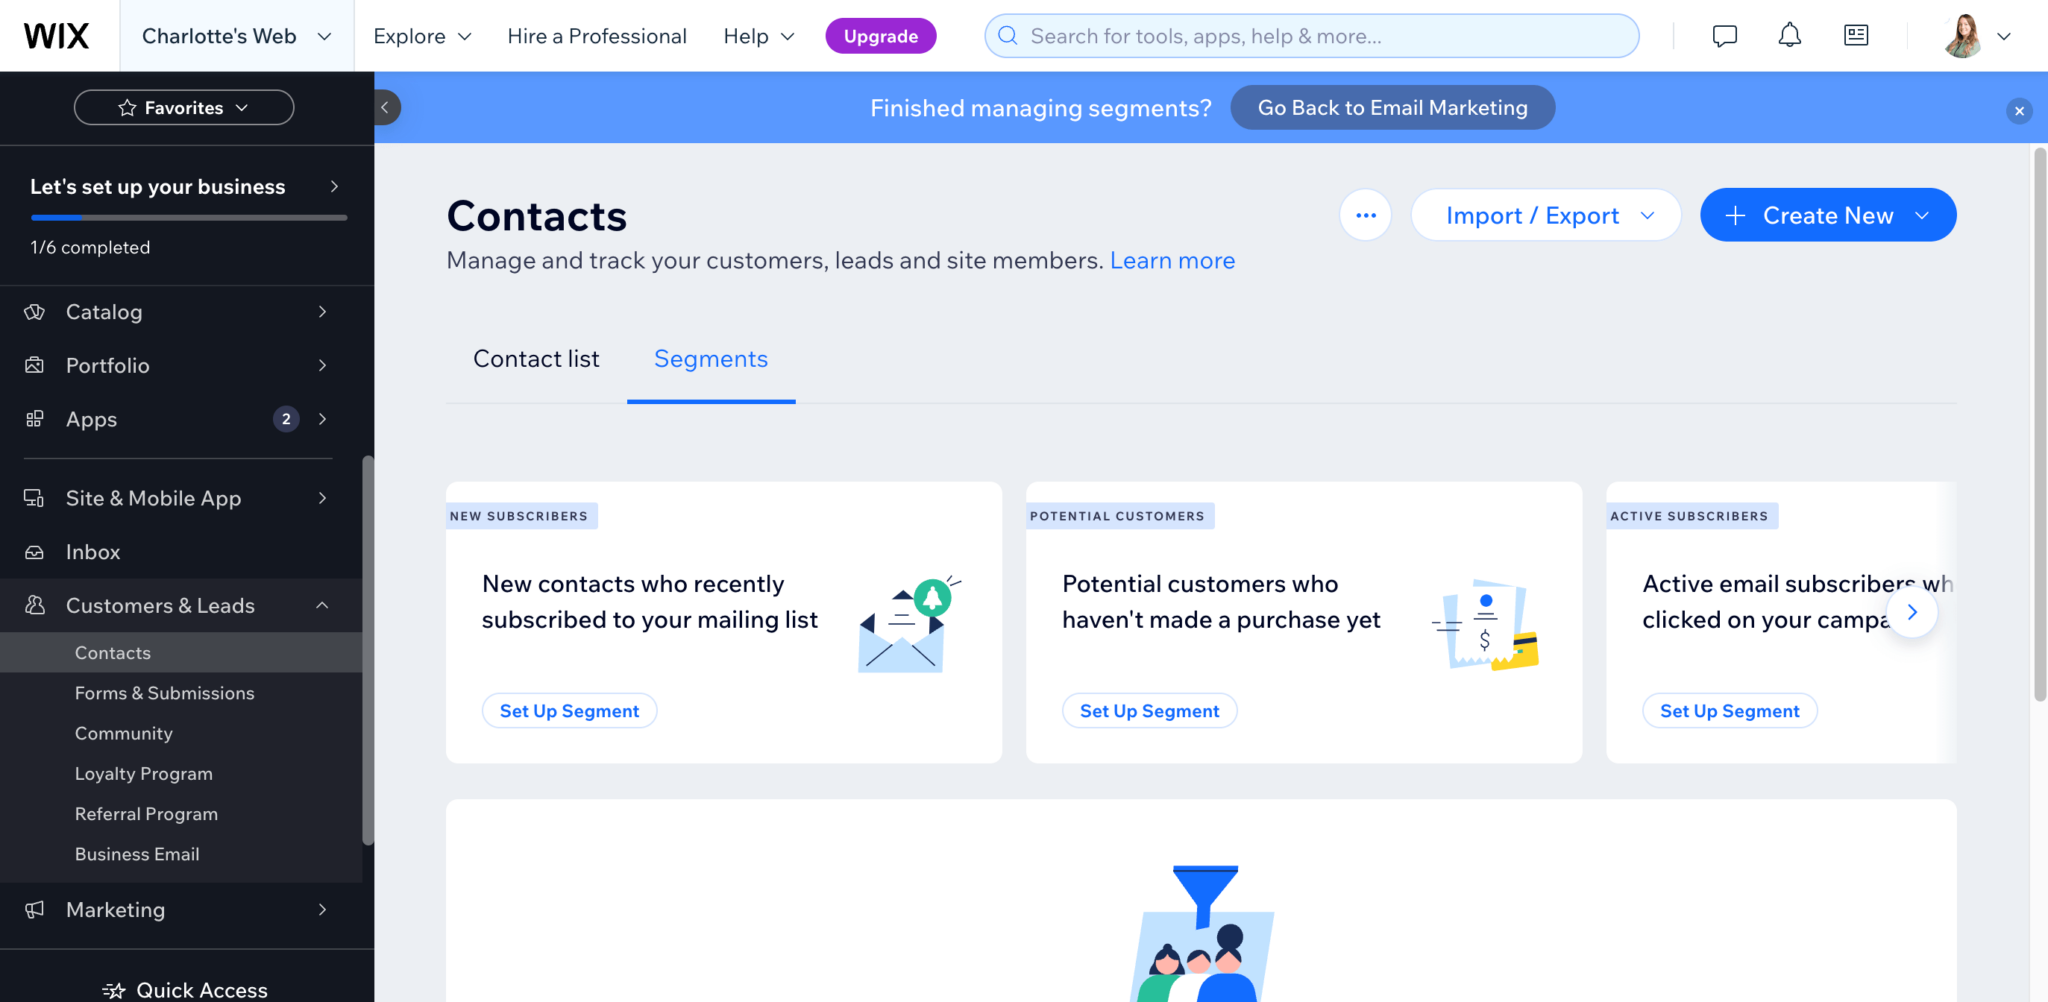Click the Wix logo
This screenshot has height=1002, width=2048.
(57, 35)
